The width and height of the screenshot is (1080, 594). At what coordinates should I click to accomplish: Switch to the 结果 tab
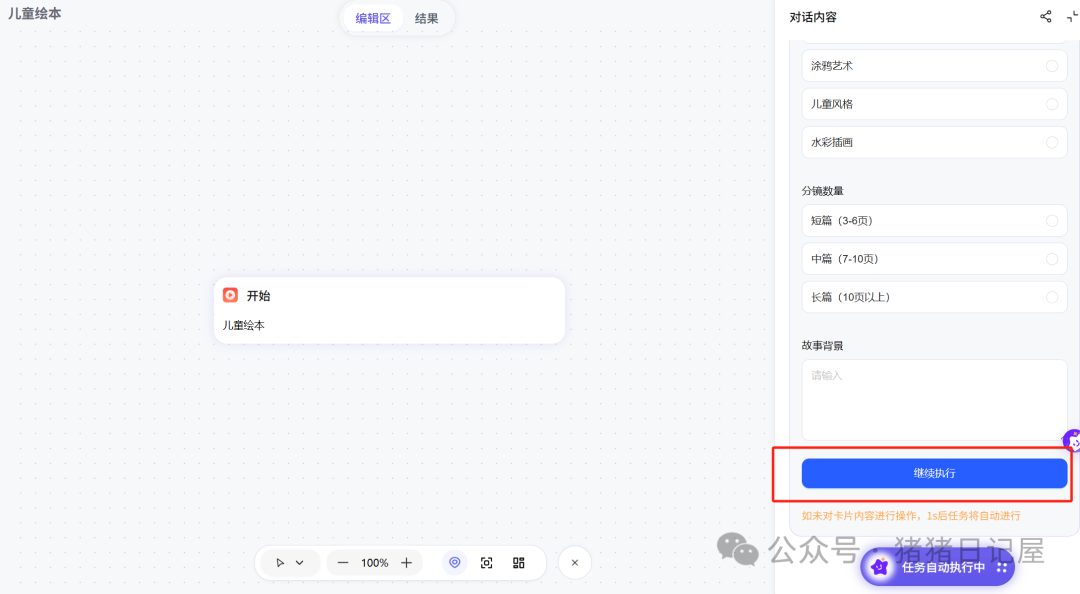click(x=427, y=18)
